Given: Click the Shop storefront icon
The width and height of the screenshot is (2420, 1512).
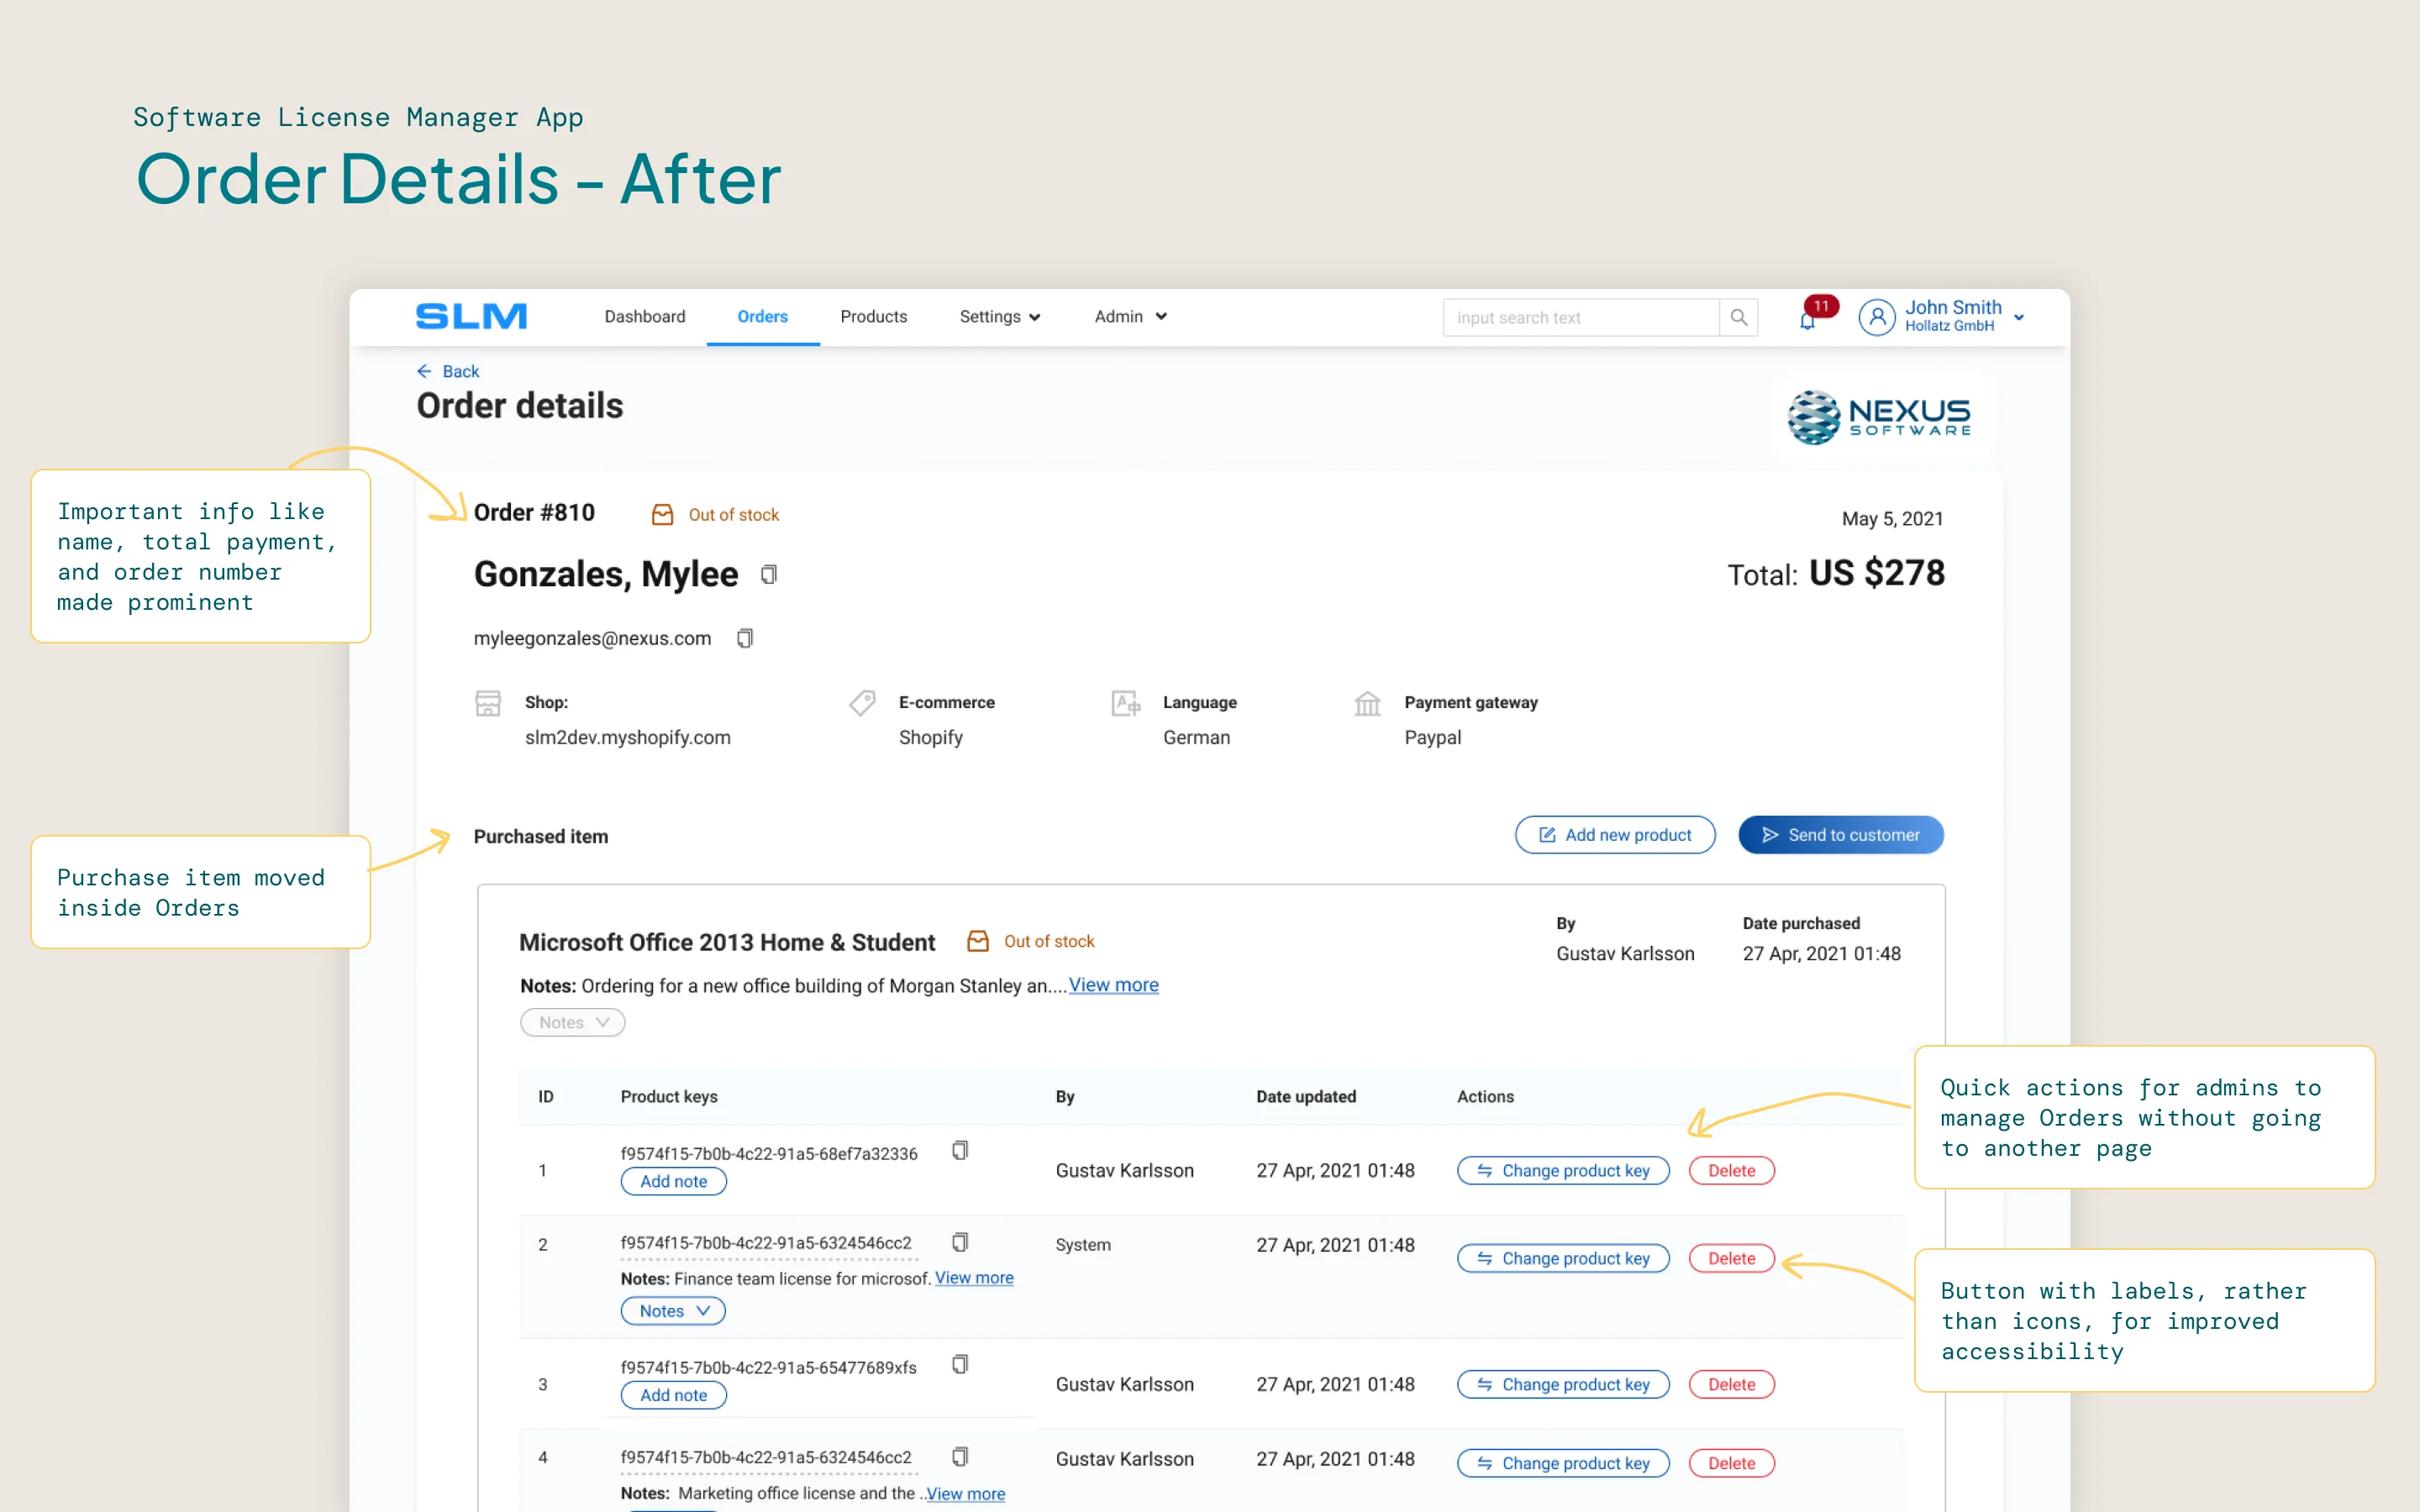Looking at the screenshot, I should click(x=488, y=703).
